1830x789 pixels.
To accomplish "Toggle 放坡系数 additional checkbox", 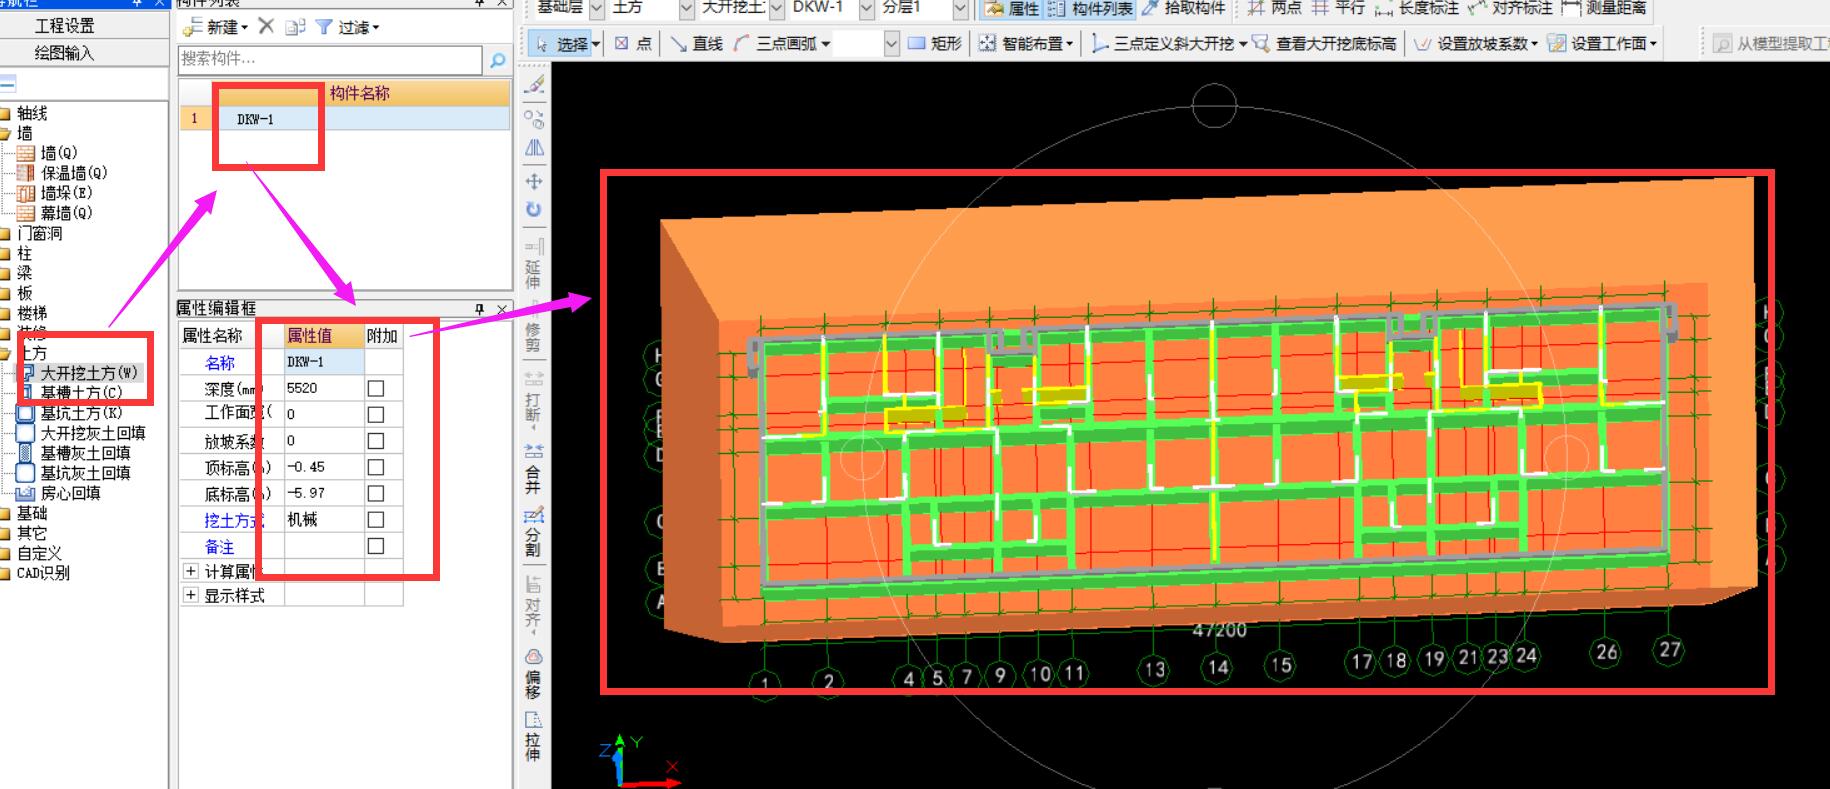I will tap(376, 441).
